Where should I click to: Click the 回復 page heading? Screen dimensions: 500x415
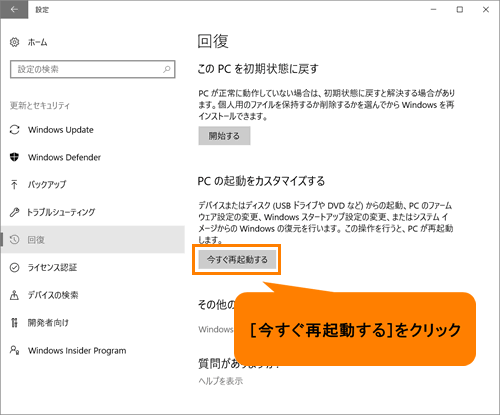click(213, 41)
